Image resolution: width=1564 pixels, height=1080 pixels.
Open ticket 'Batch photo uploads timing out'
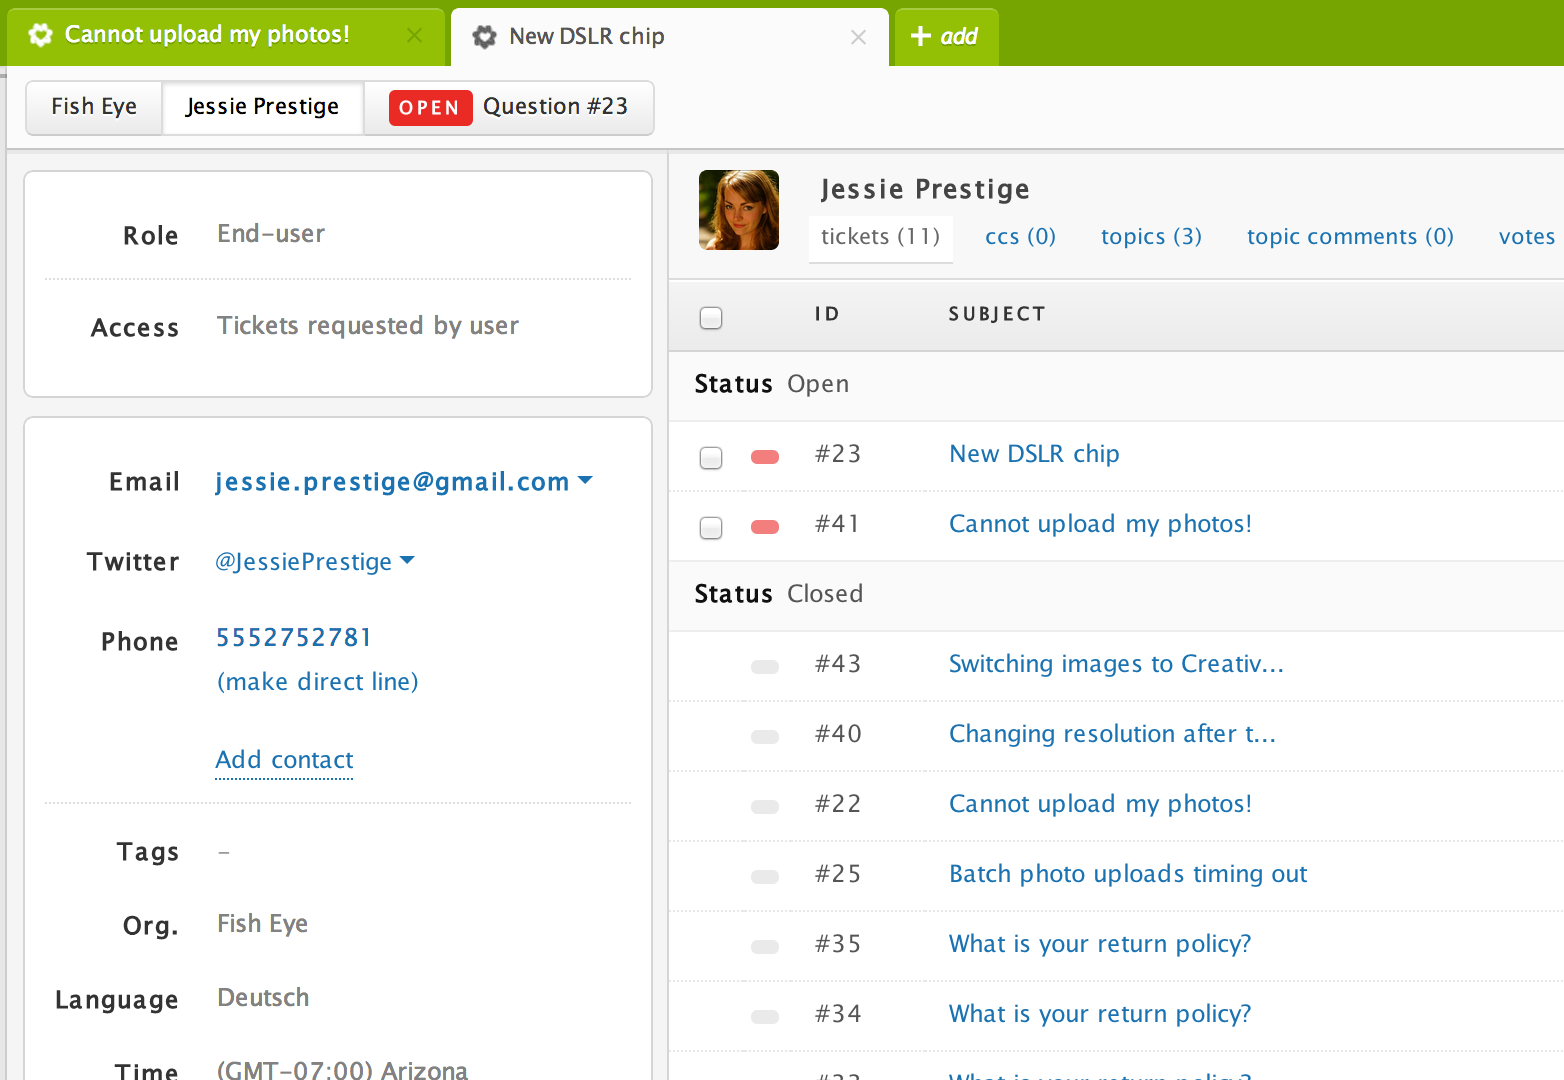(1128, 874)
